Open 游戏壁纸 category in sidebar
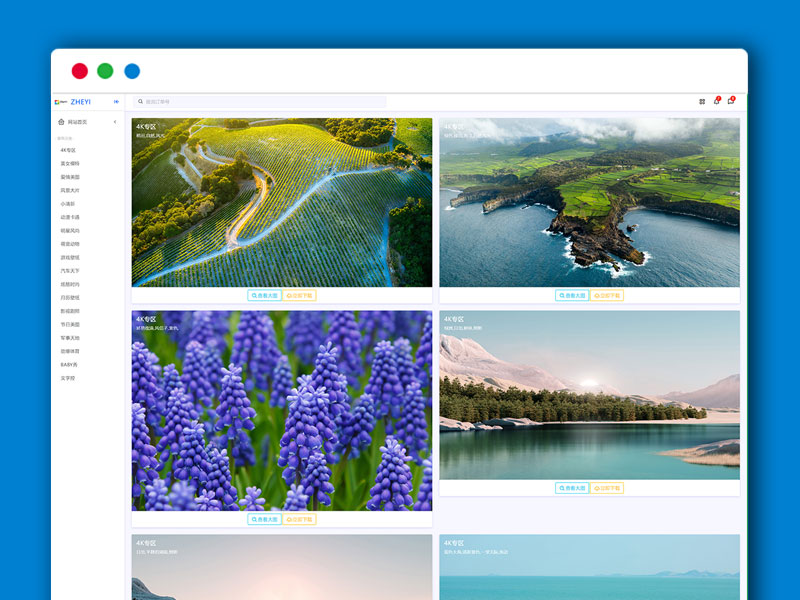800x600 pixels. (70, 257)
